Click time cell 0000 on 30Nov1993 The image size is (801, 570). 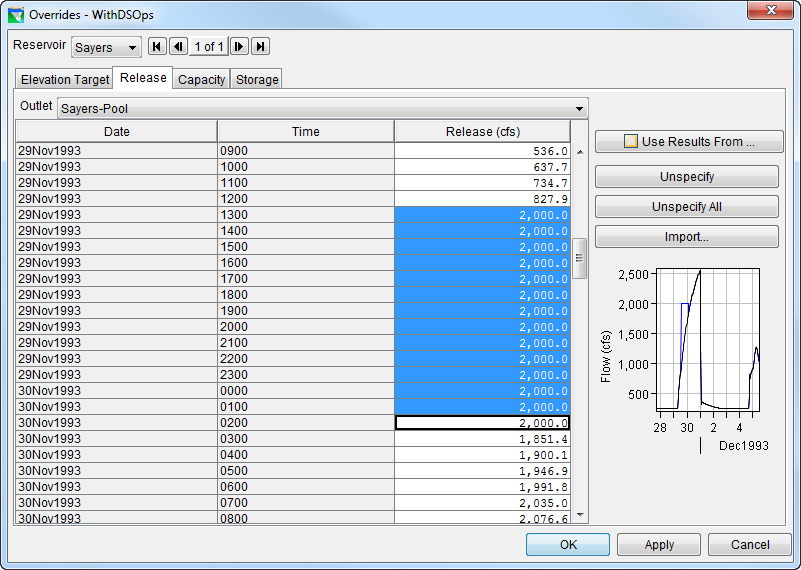tap(305, 391)
